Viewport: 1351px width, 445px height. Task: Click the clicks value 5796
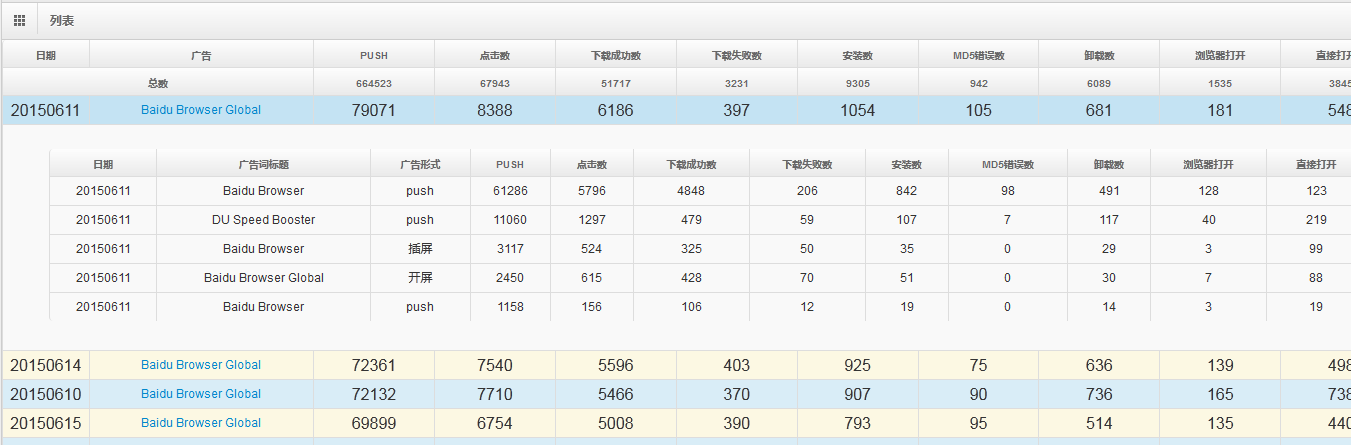[592, 191]
